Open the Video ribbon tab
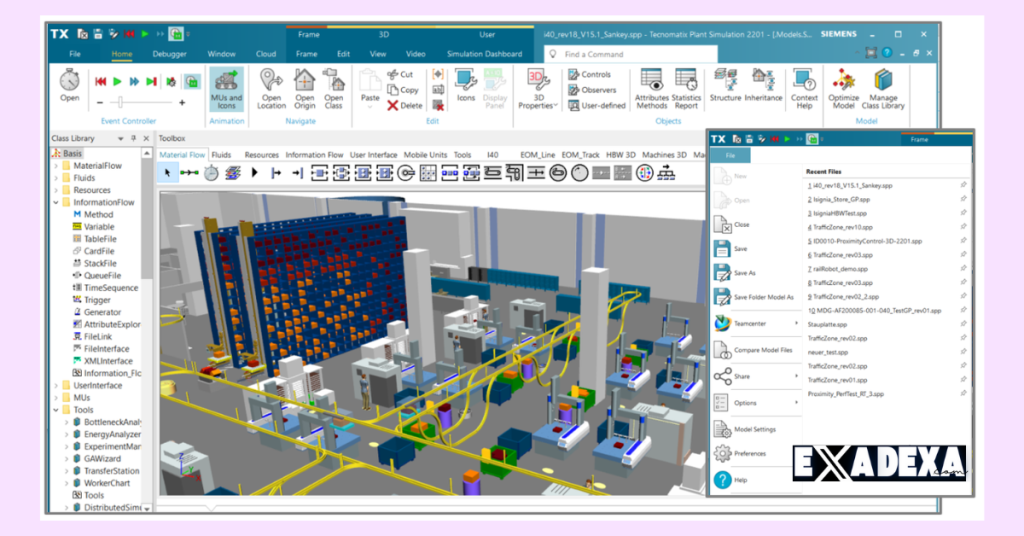 (415, 54)
